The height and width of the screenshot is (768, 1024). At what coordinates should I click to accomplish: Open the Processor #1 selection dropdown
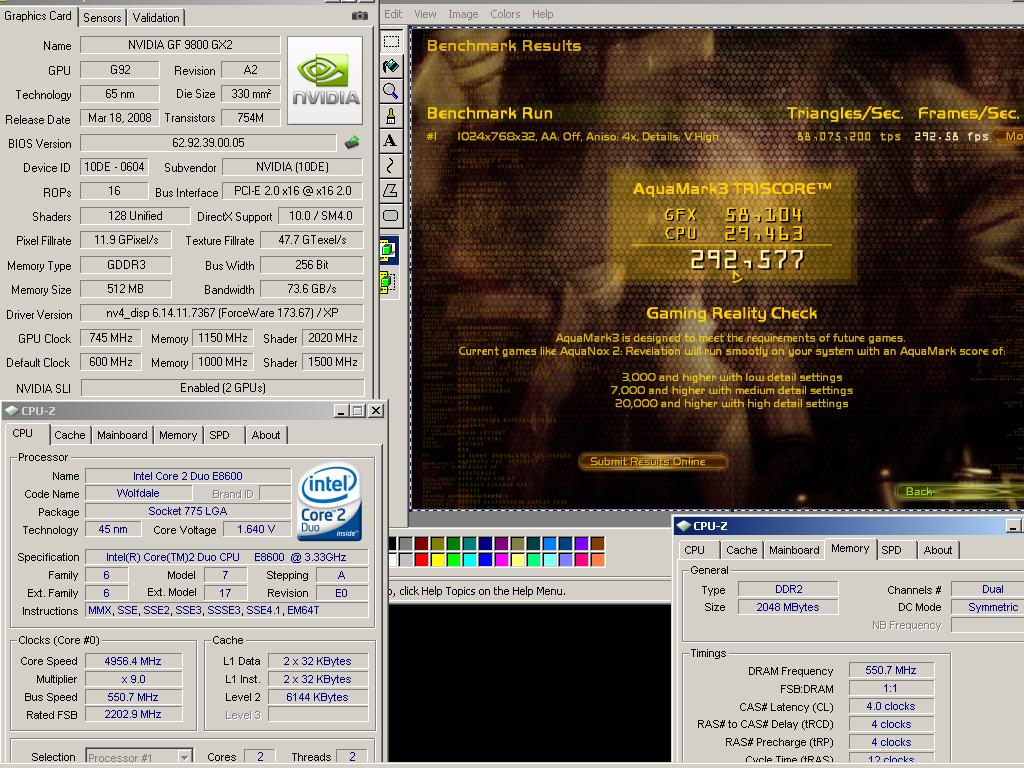184,758
